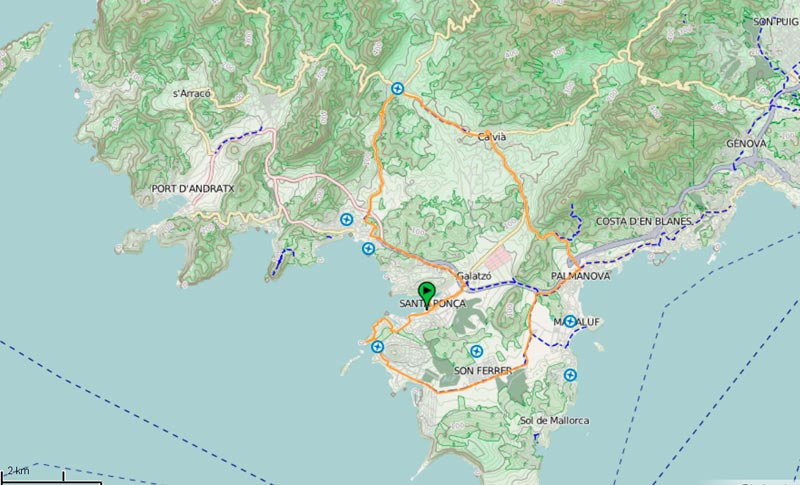The width and height of the screenshot is (800, 485).
Task: Click the Calvià town label
Action: click(x=492, y=137)
